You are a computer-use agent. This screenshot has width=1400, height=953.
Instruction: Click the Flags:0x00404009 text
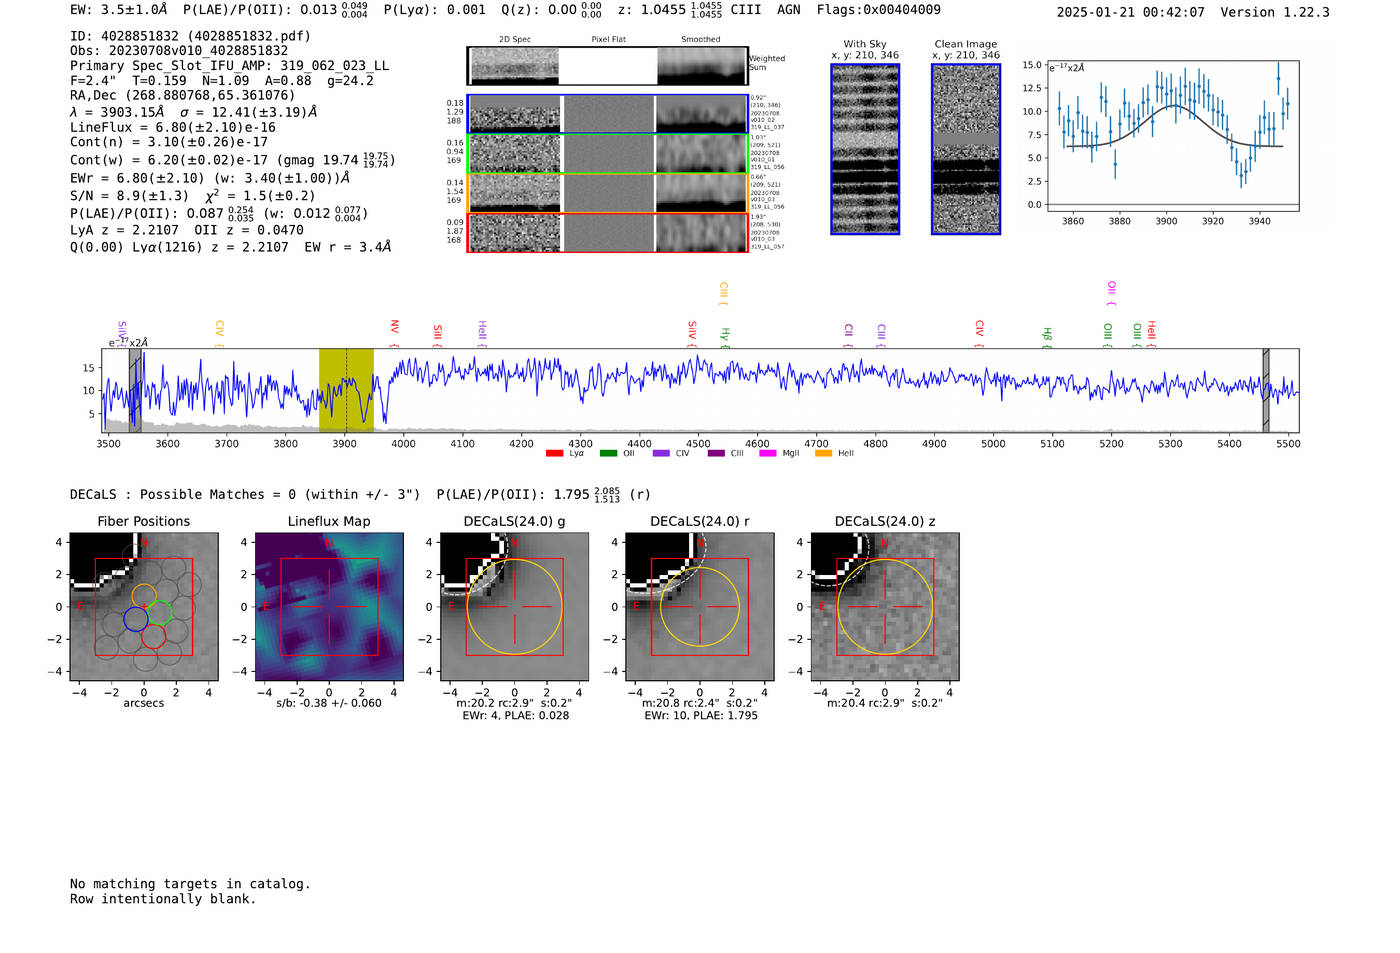[878, 10]
